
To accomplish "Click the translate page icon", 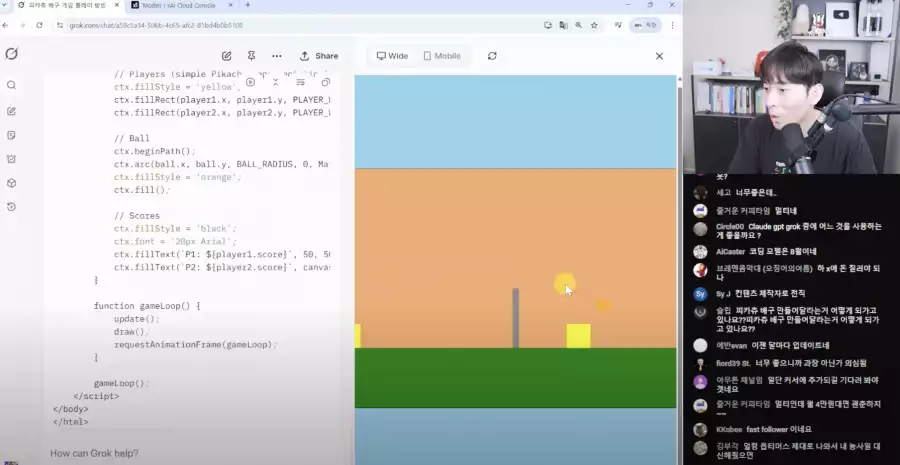I will [x=563, y=25].
